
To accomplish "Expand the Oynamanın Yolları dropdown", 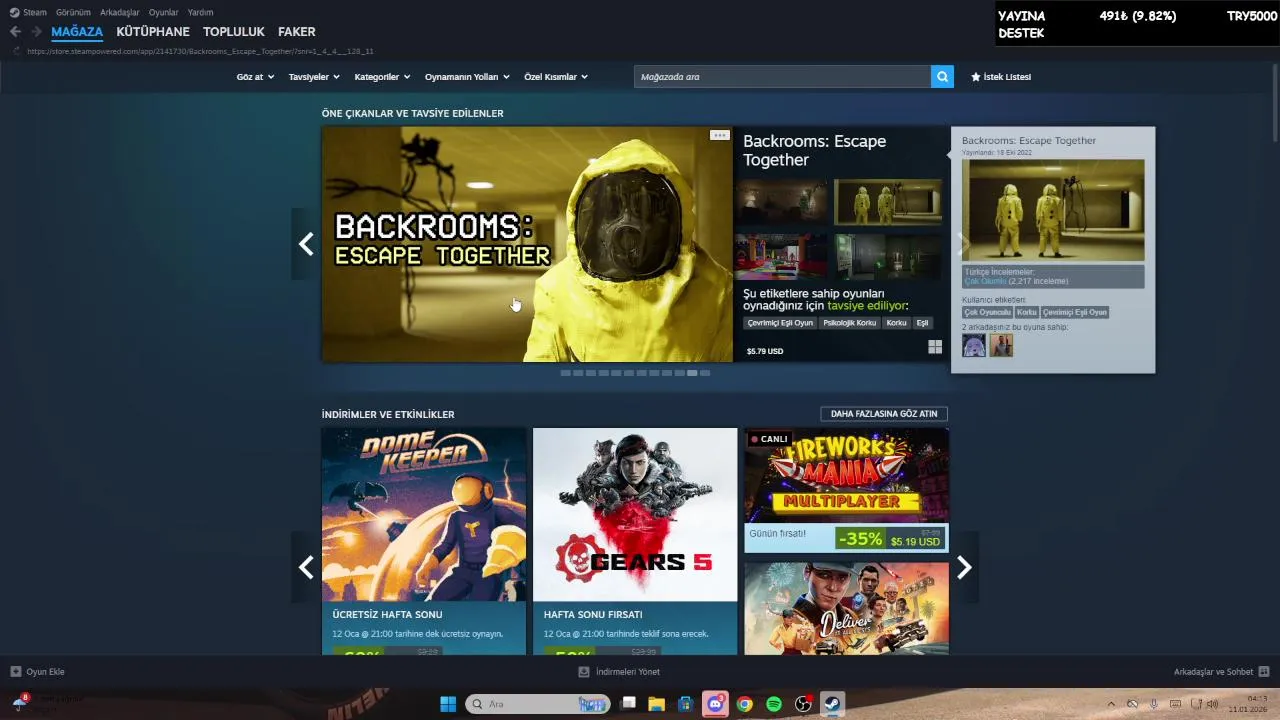I will coord(467,77).
